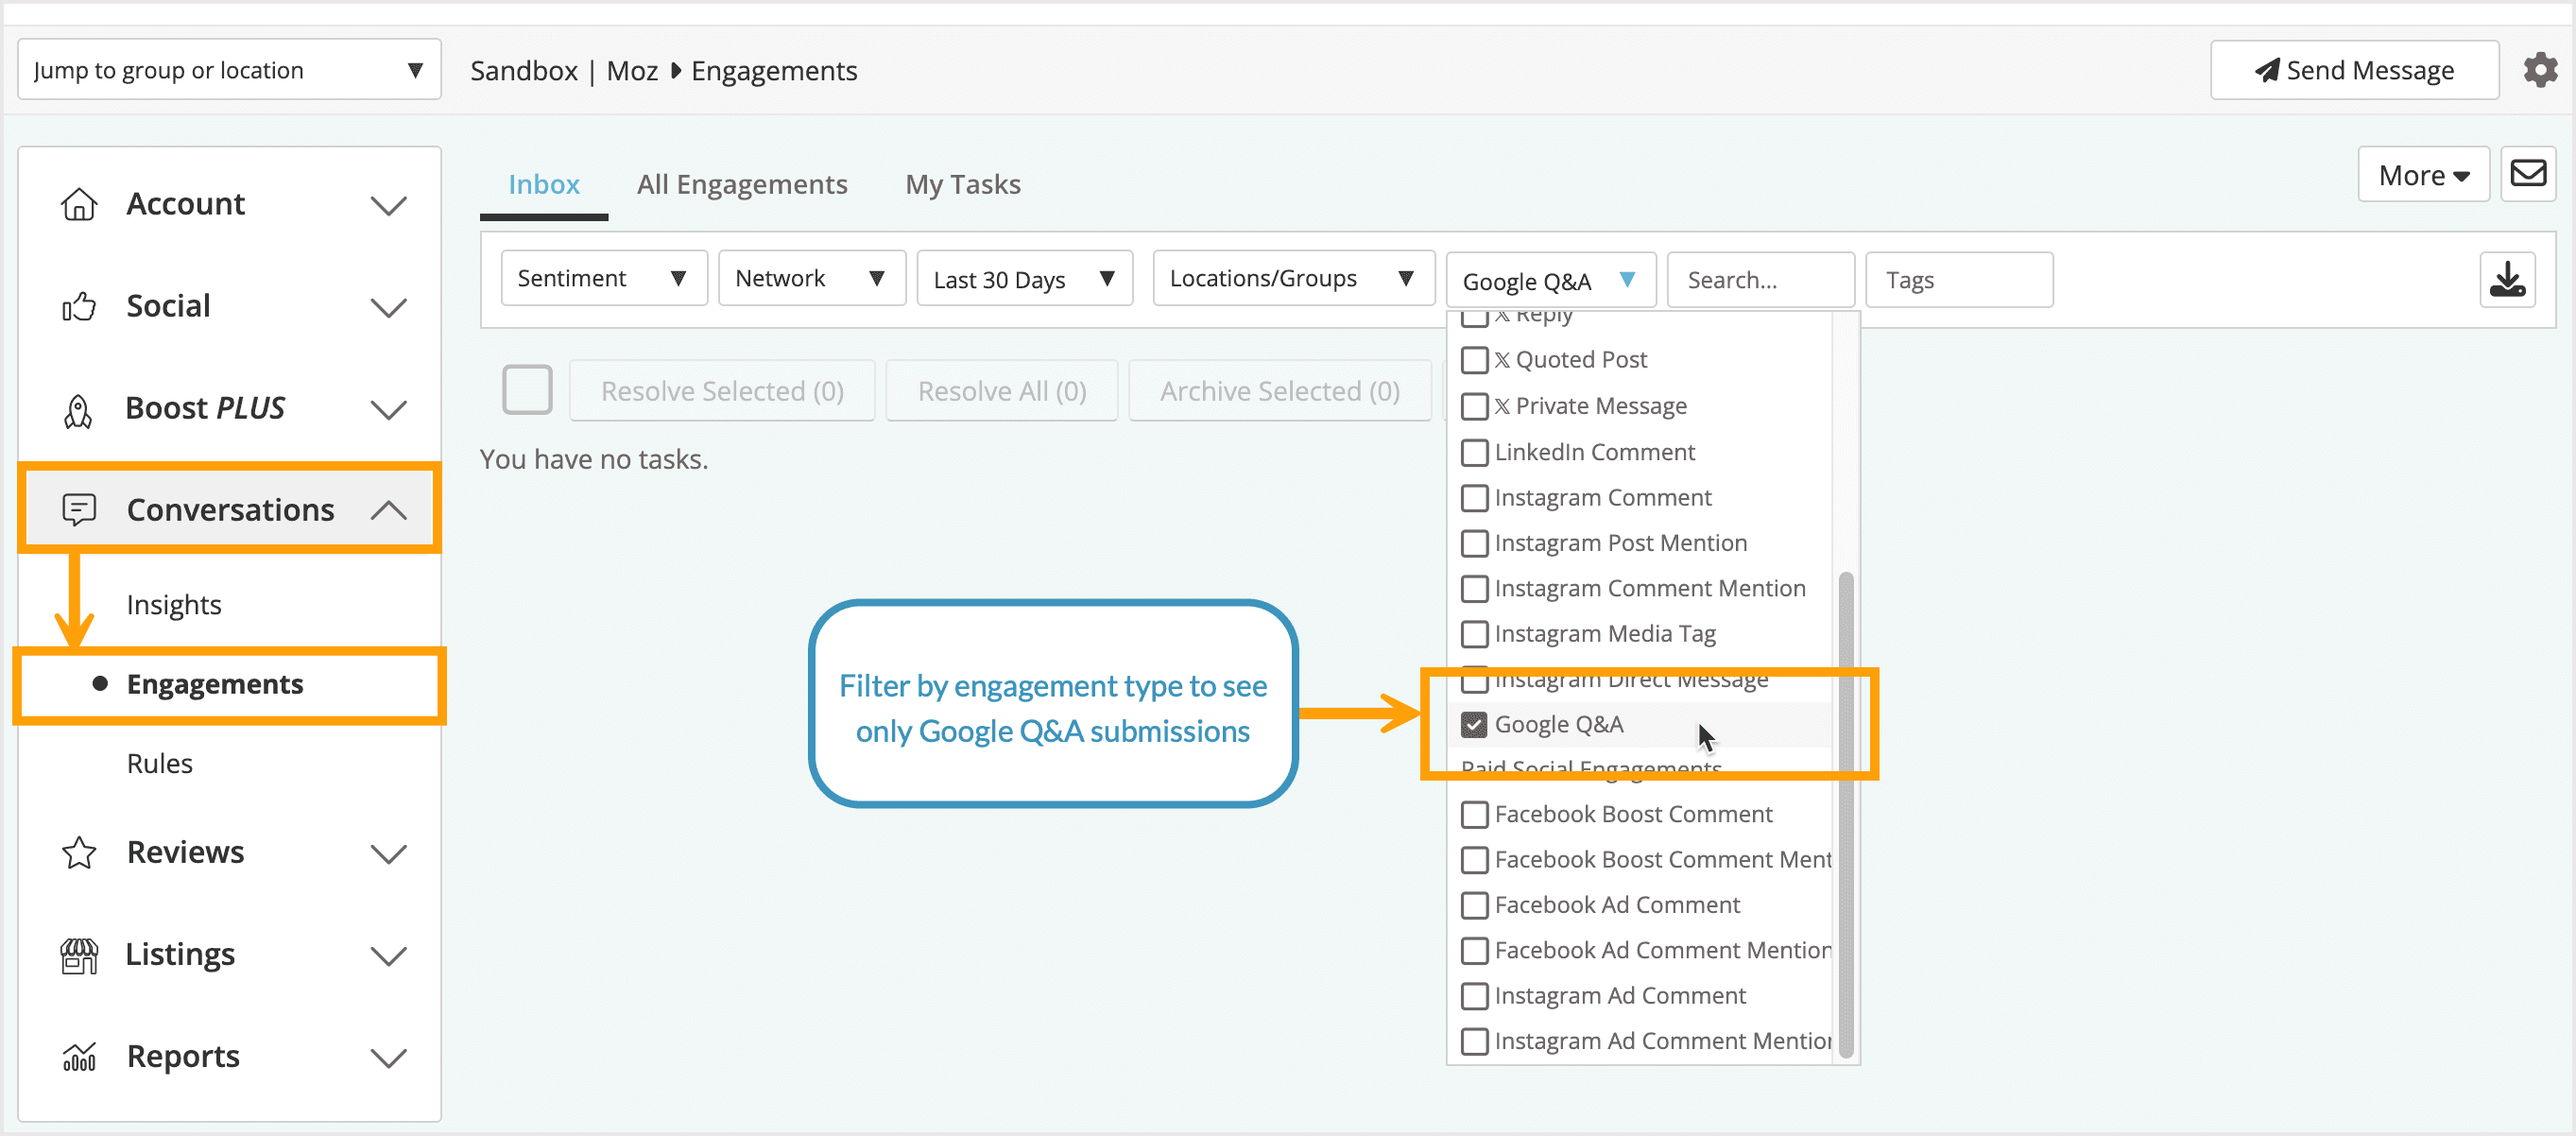This screenshot has height=1136, width=2576.
Task: Go to the Rules page
Action: [x=159, y=763]
